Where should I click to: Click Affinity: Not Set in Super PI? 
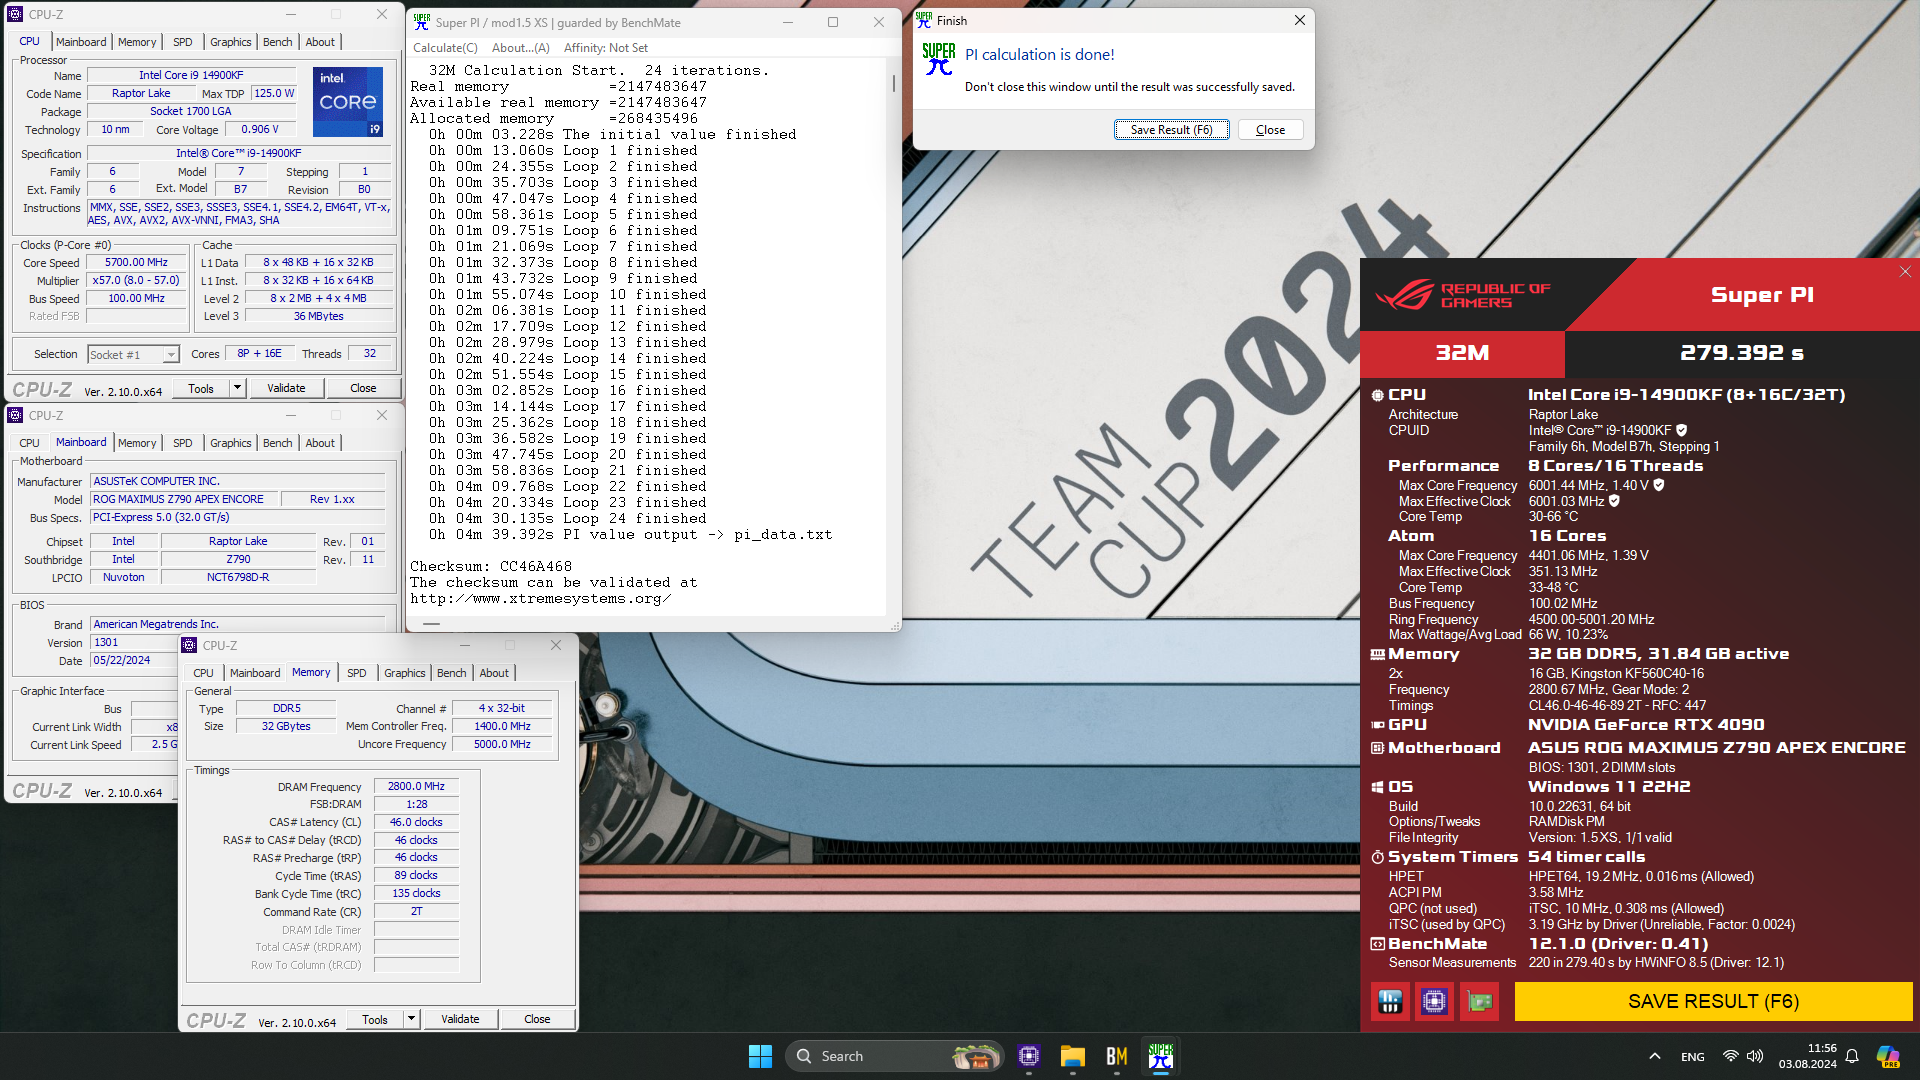[605, 48]
